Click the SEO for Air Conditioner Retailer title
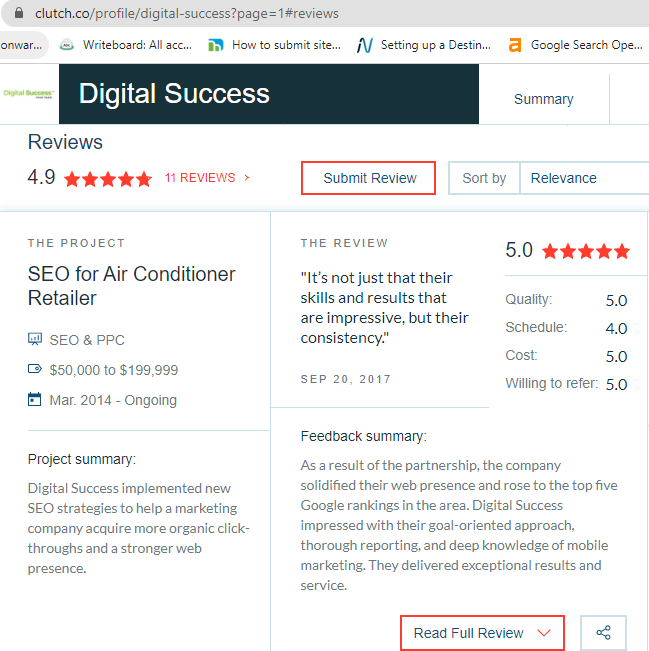This screenshot has width=649, height=651. (131, 286)
